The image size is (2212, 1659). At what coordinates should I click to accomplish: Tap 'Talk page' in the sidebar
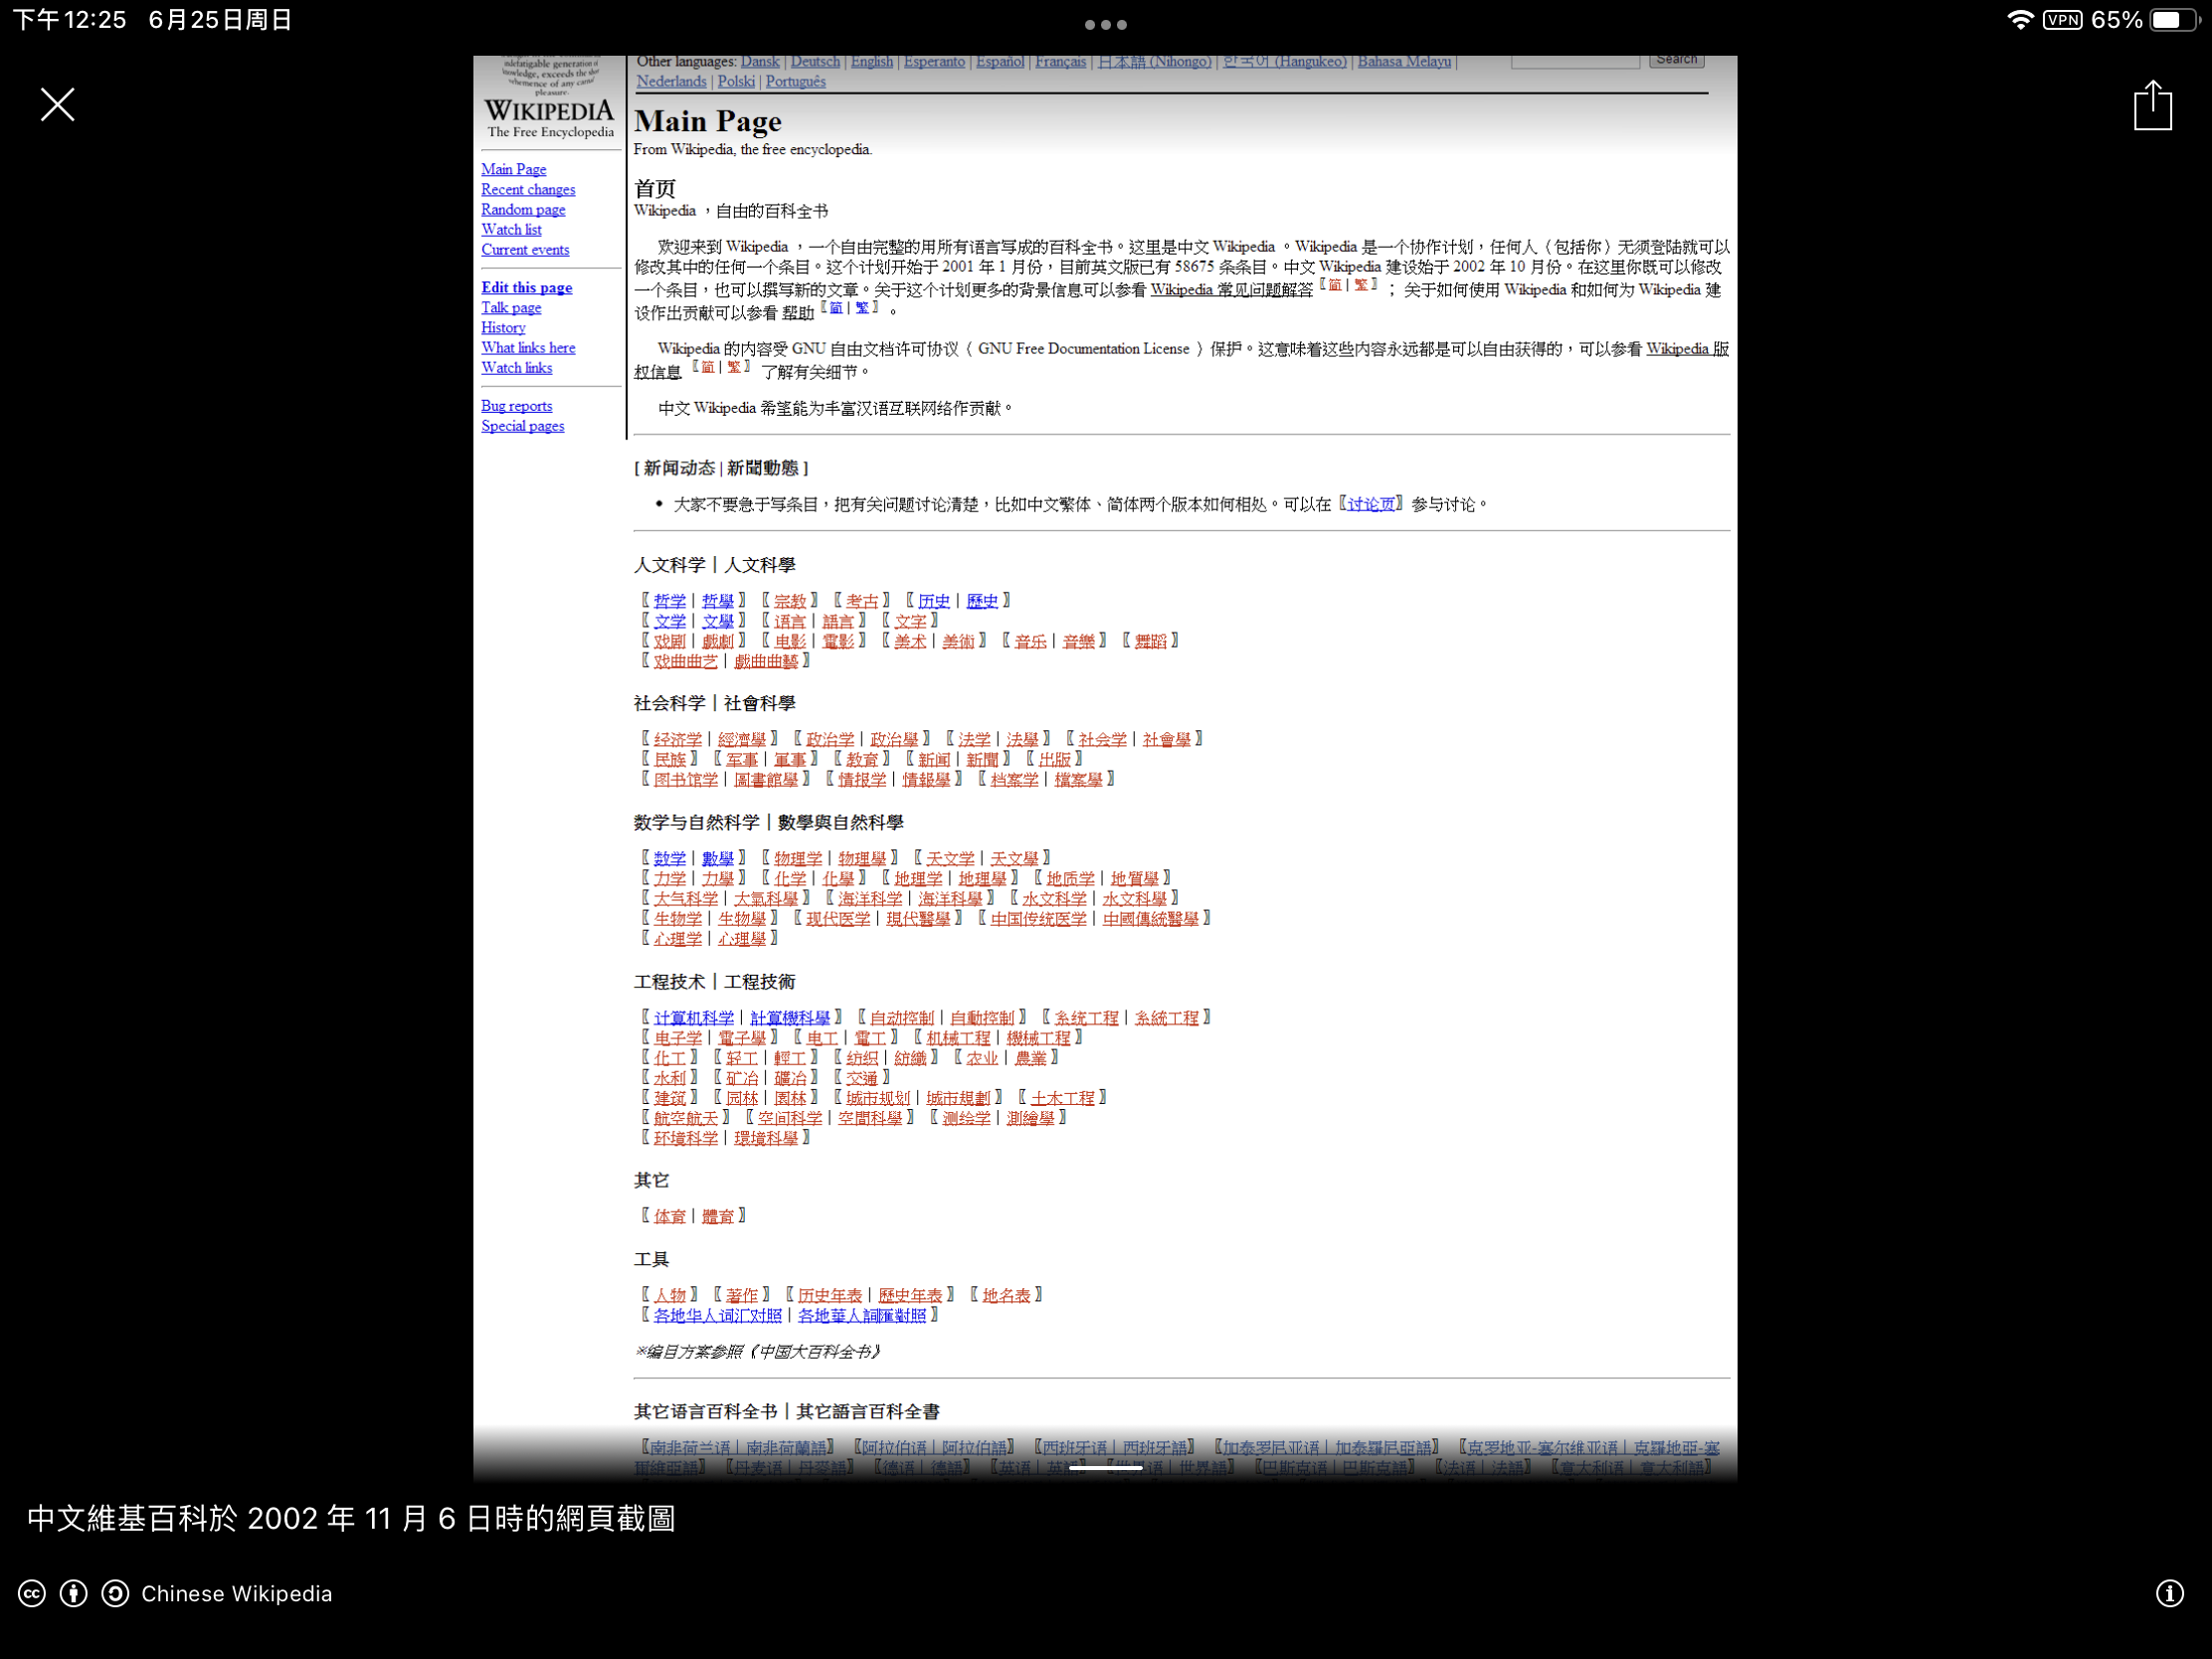click(511, 307)
